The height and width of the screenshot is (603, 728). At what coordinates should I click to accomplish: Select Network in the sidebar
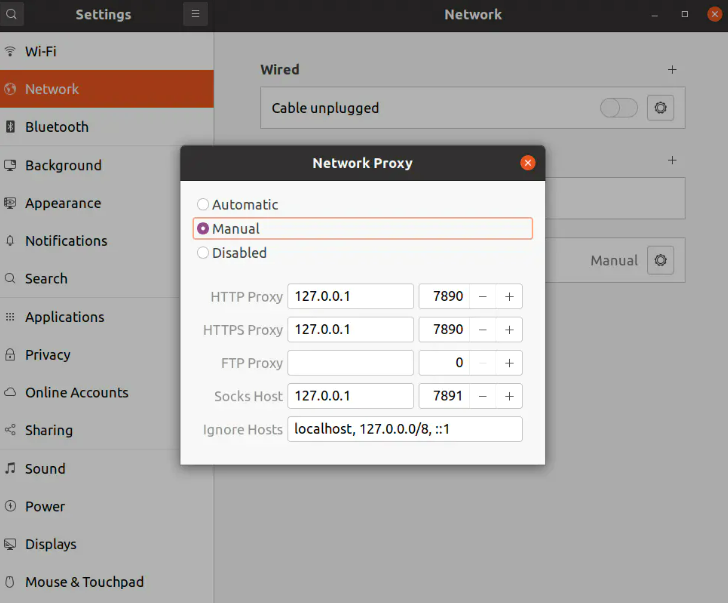[x=107, y=89]
